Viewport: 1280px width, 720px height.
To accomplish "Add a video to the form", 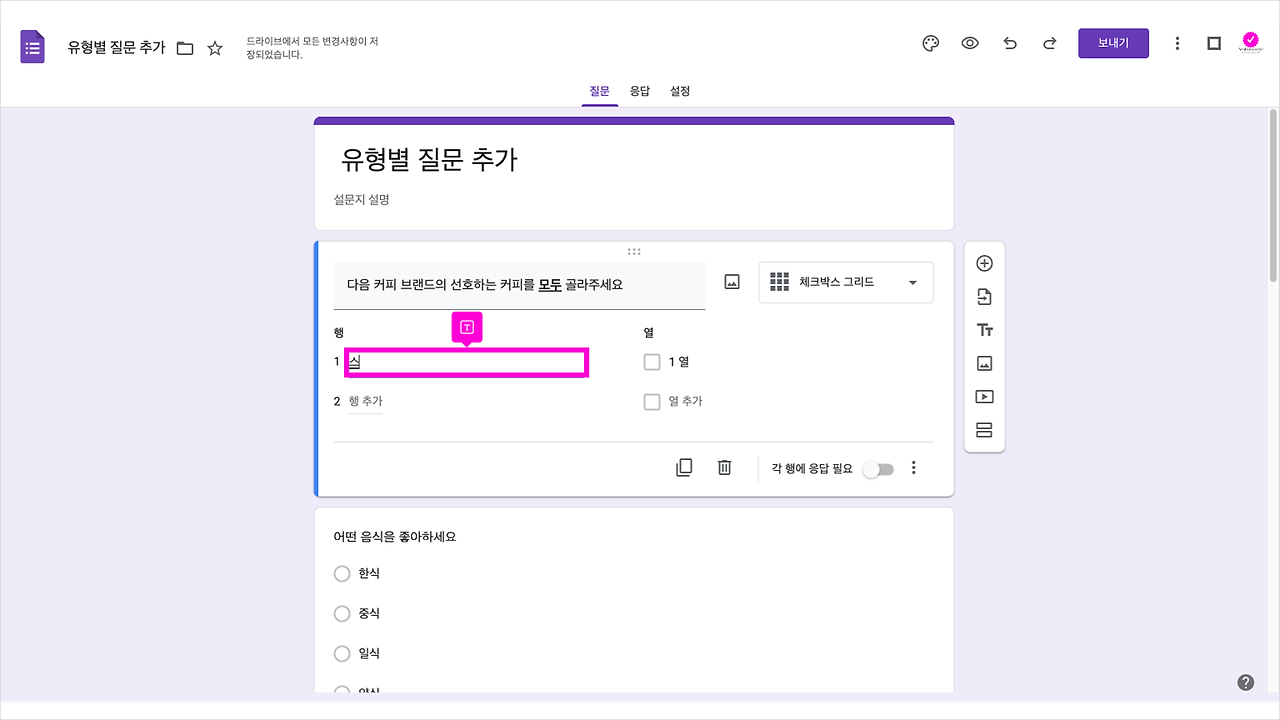I will coord(984,396).
